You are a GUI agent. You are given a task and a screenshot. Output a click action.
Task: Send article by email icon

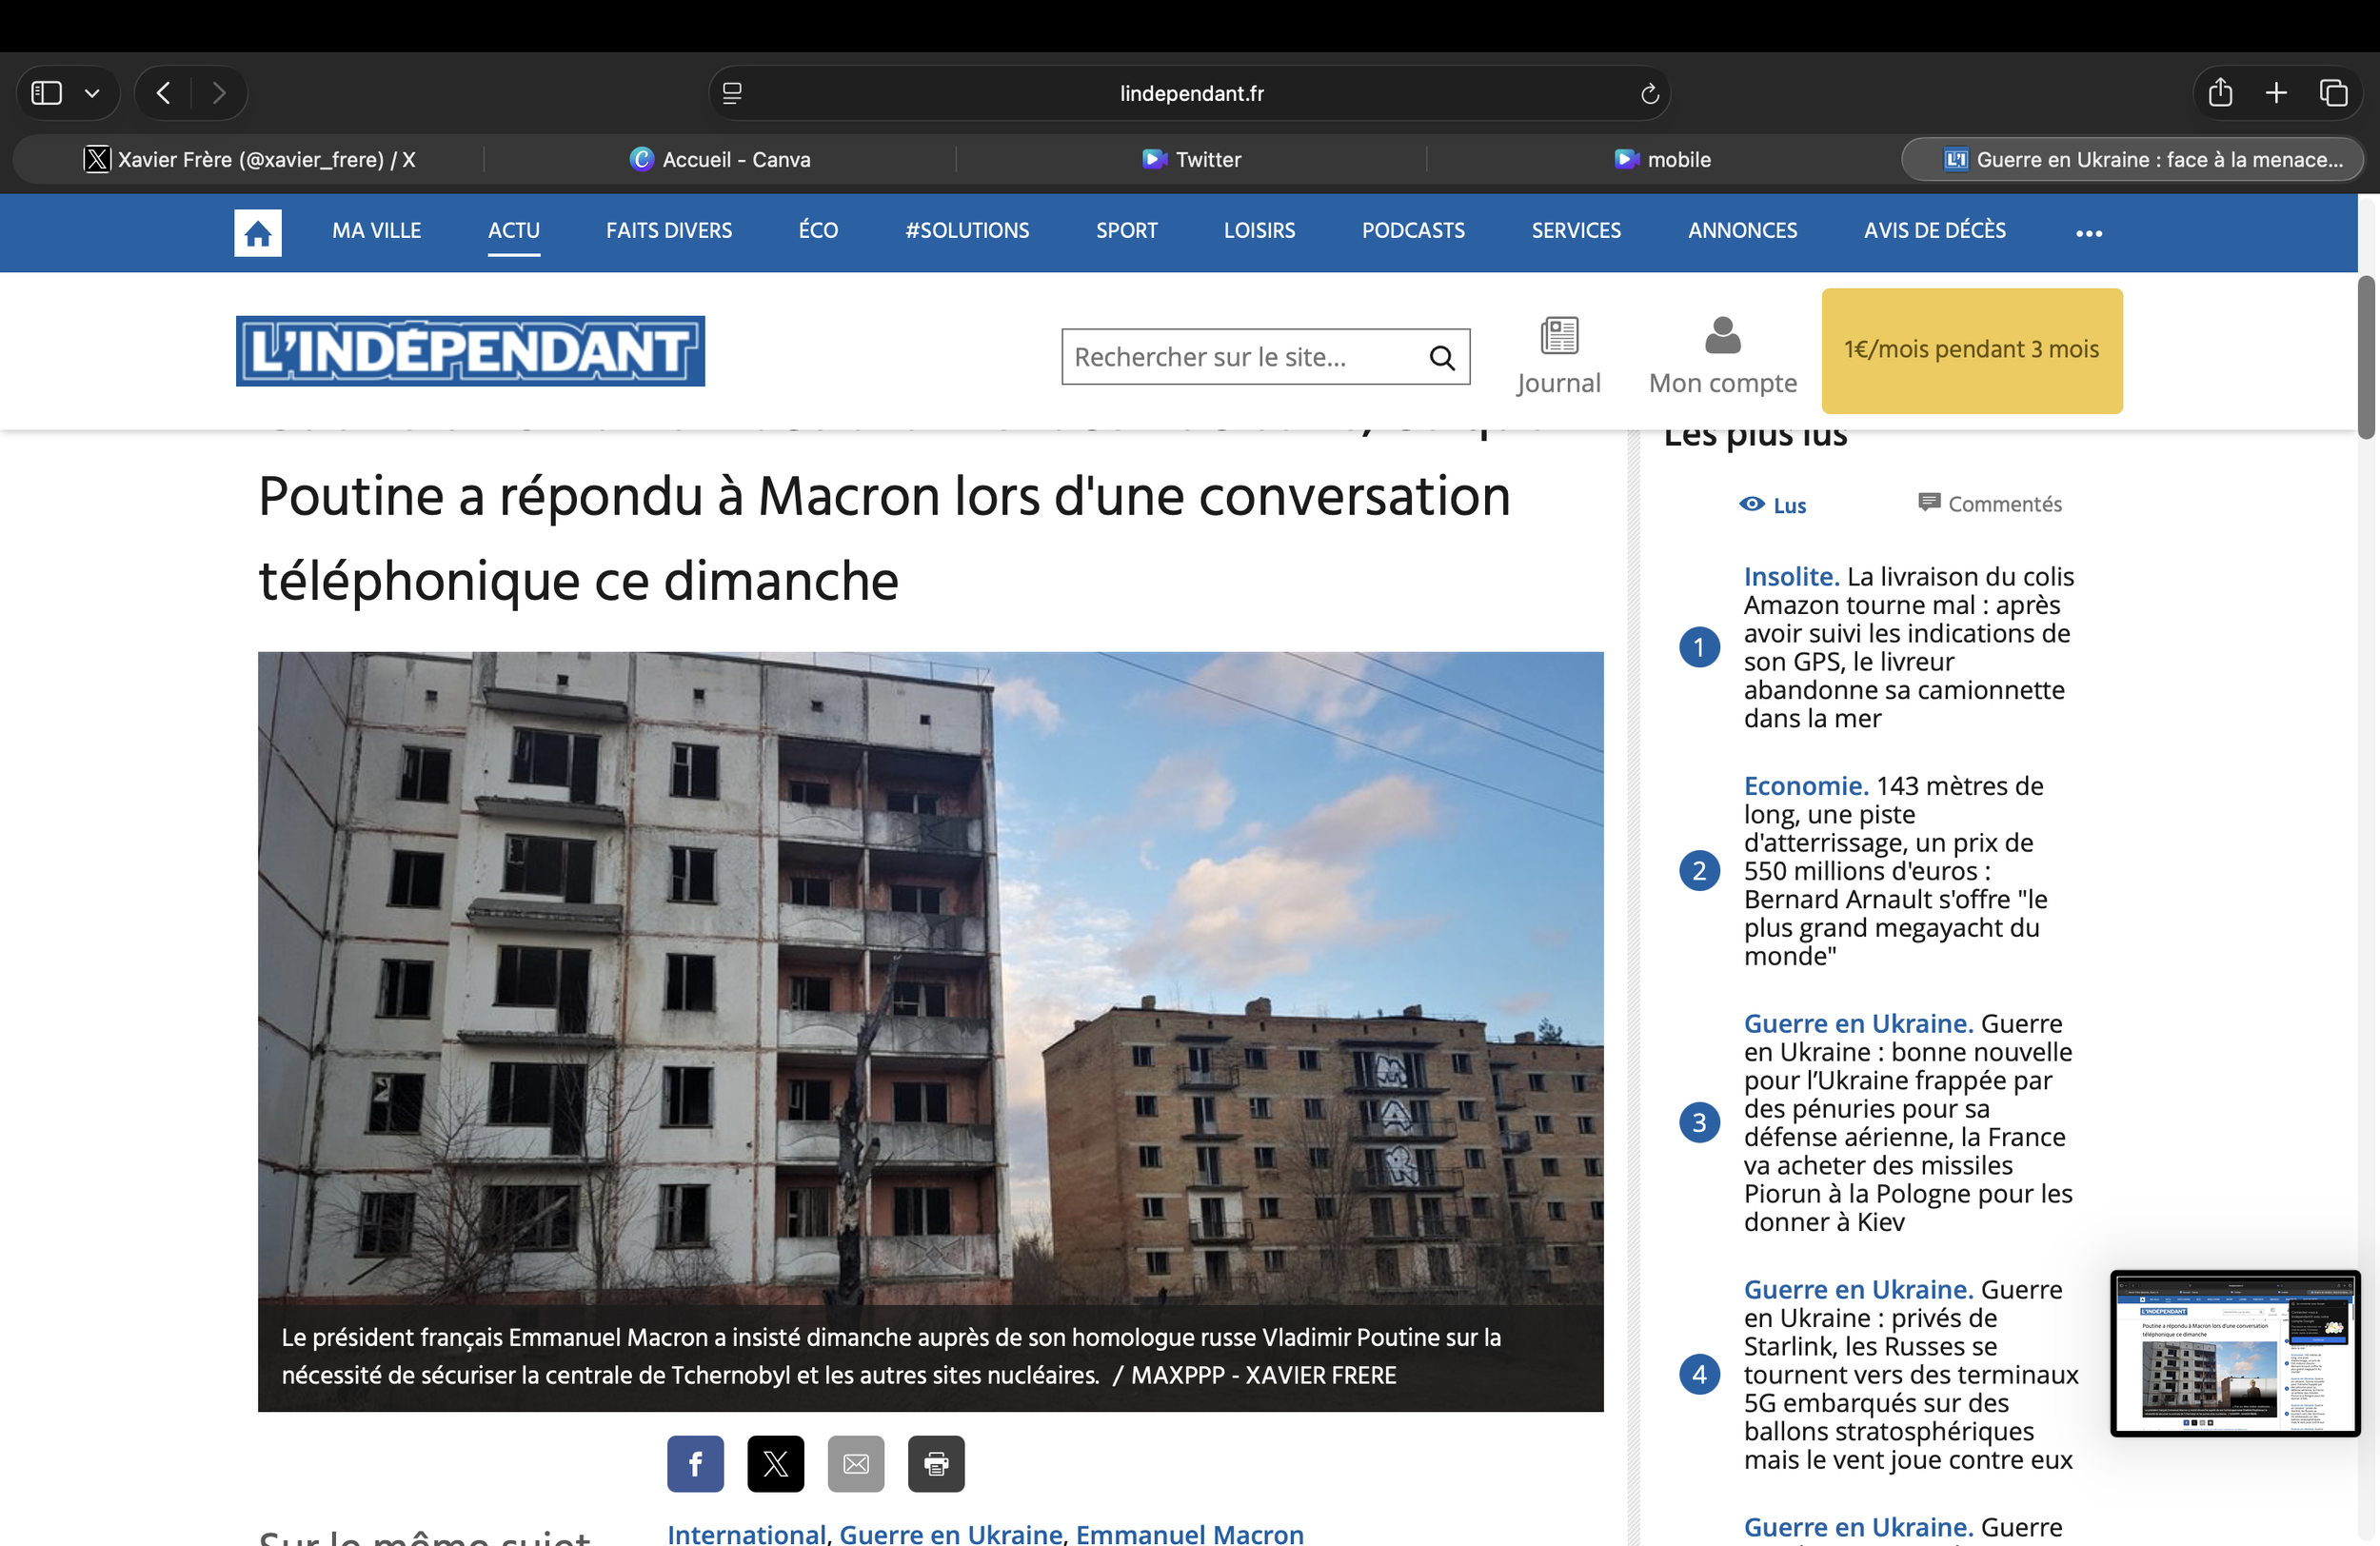pos(855,1463)
